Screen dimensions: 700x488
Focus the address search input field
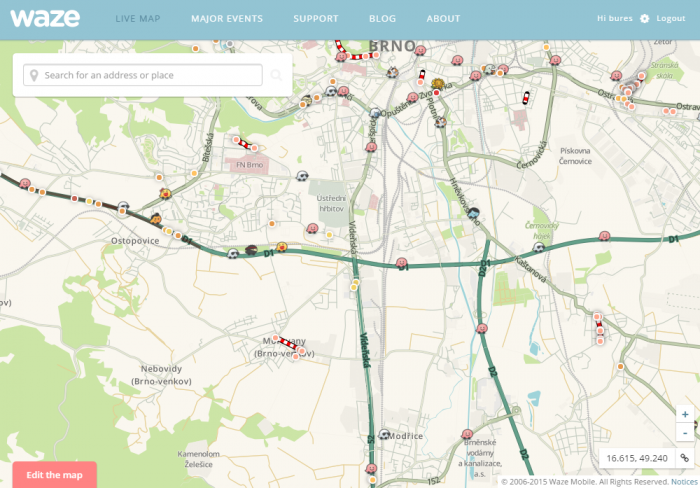point(150,75)
